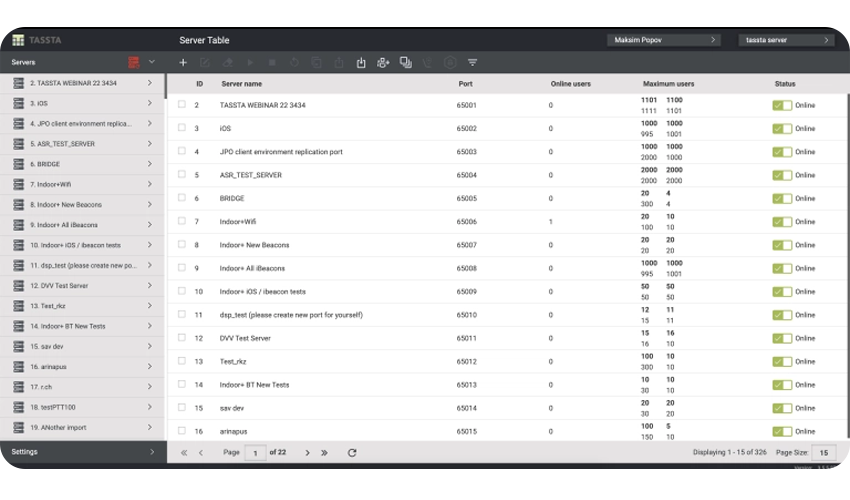850x500 pixels.
Task: Click the Stop server square icon
Action: coord(272,62)
